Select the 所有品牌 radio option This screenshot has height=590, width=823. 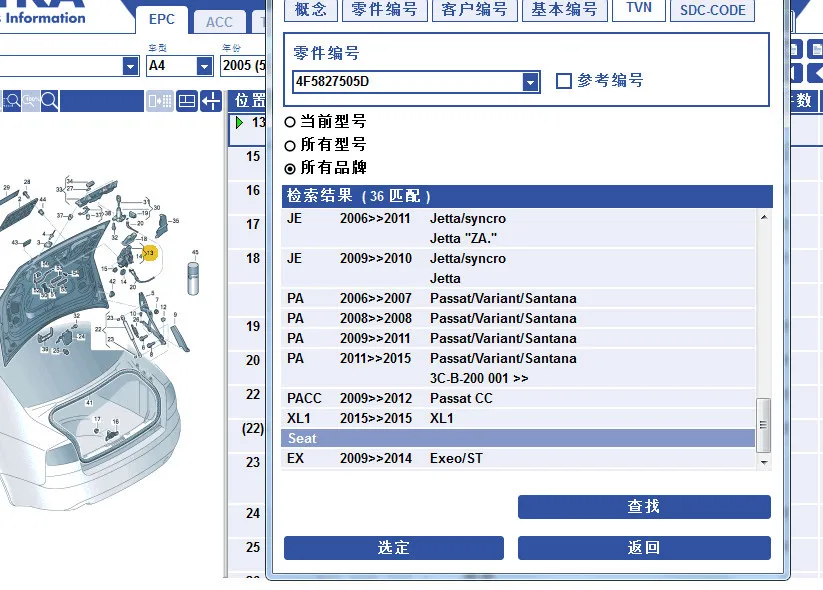tap(290, 168)
